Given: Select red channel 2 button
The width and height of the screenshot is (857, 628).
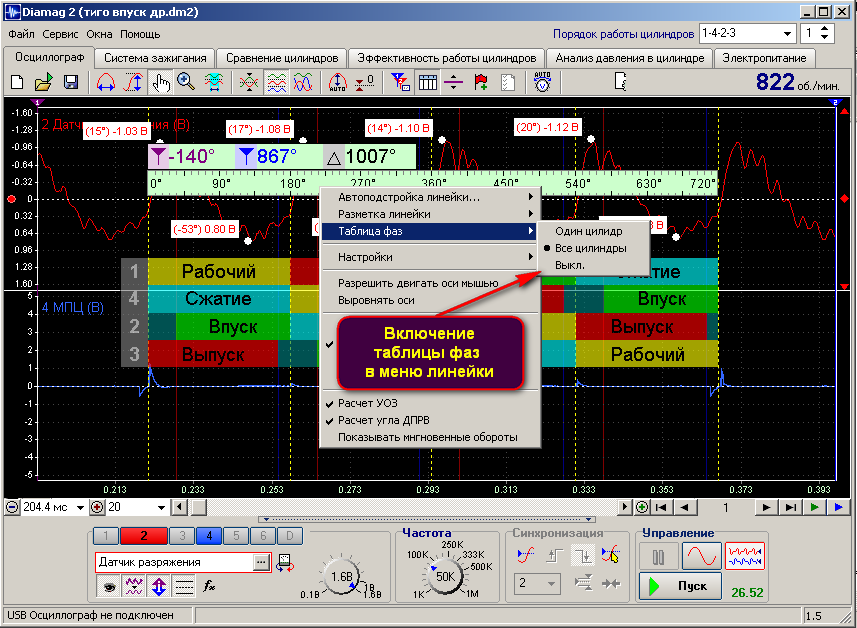Looking at the screenshot, I should click(x=143, y=536).
